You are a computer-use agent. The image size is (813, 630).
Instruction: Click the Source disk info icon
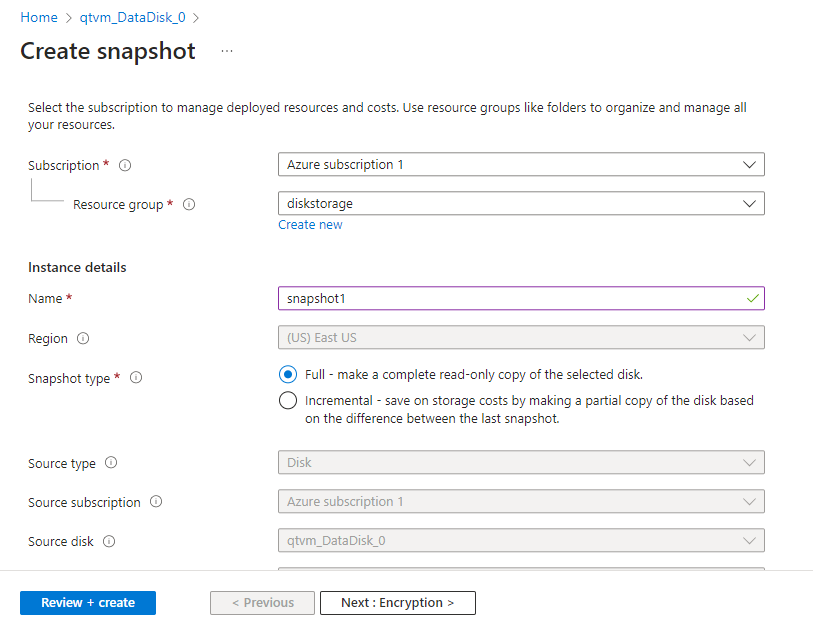[x=109, y=541]
